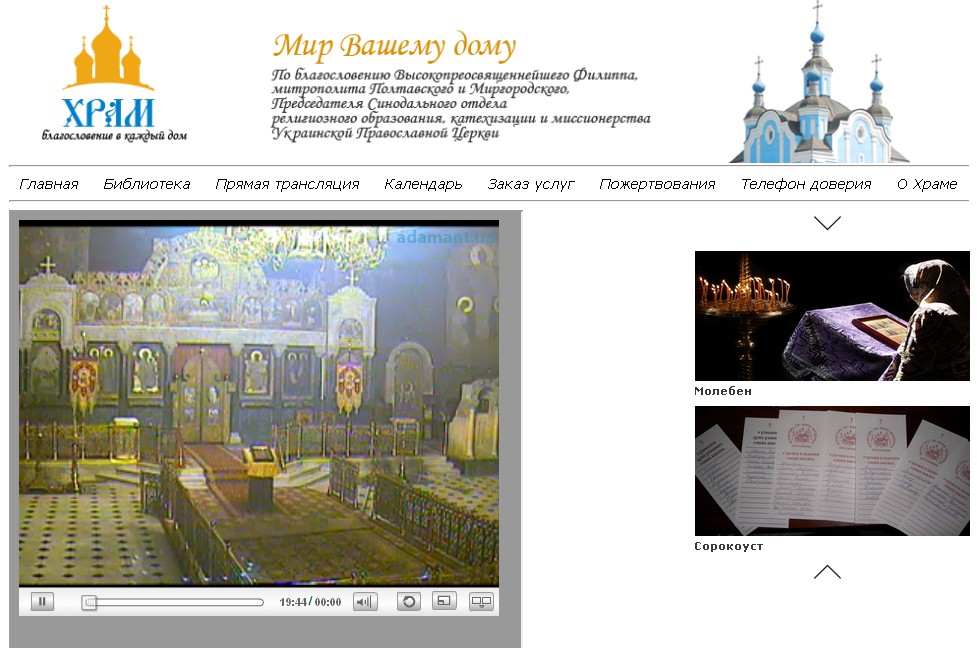Screen dimensions: 977x648
Task: Open the Главная menu item
Action: point(48,184)
